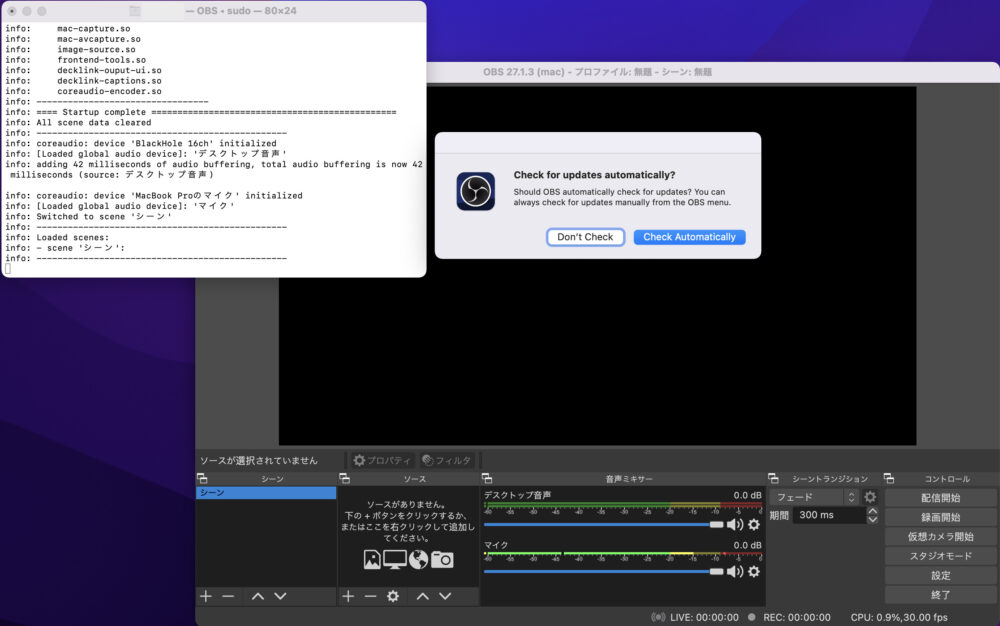Viewport: 1000px width, 626px height.
Task: Click デスクトップ音声 0.0 dB level text
Action: (747, 495)
